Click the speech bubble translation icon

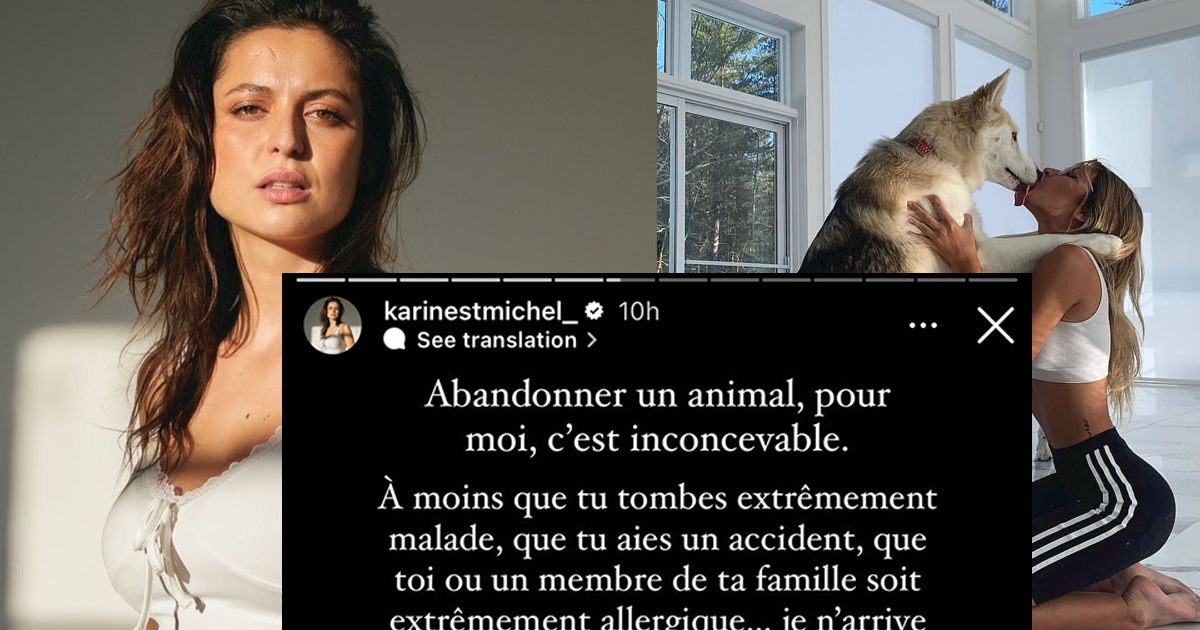(x=395, y=340)
